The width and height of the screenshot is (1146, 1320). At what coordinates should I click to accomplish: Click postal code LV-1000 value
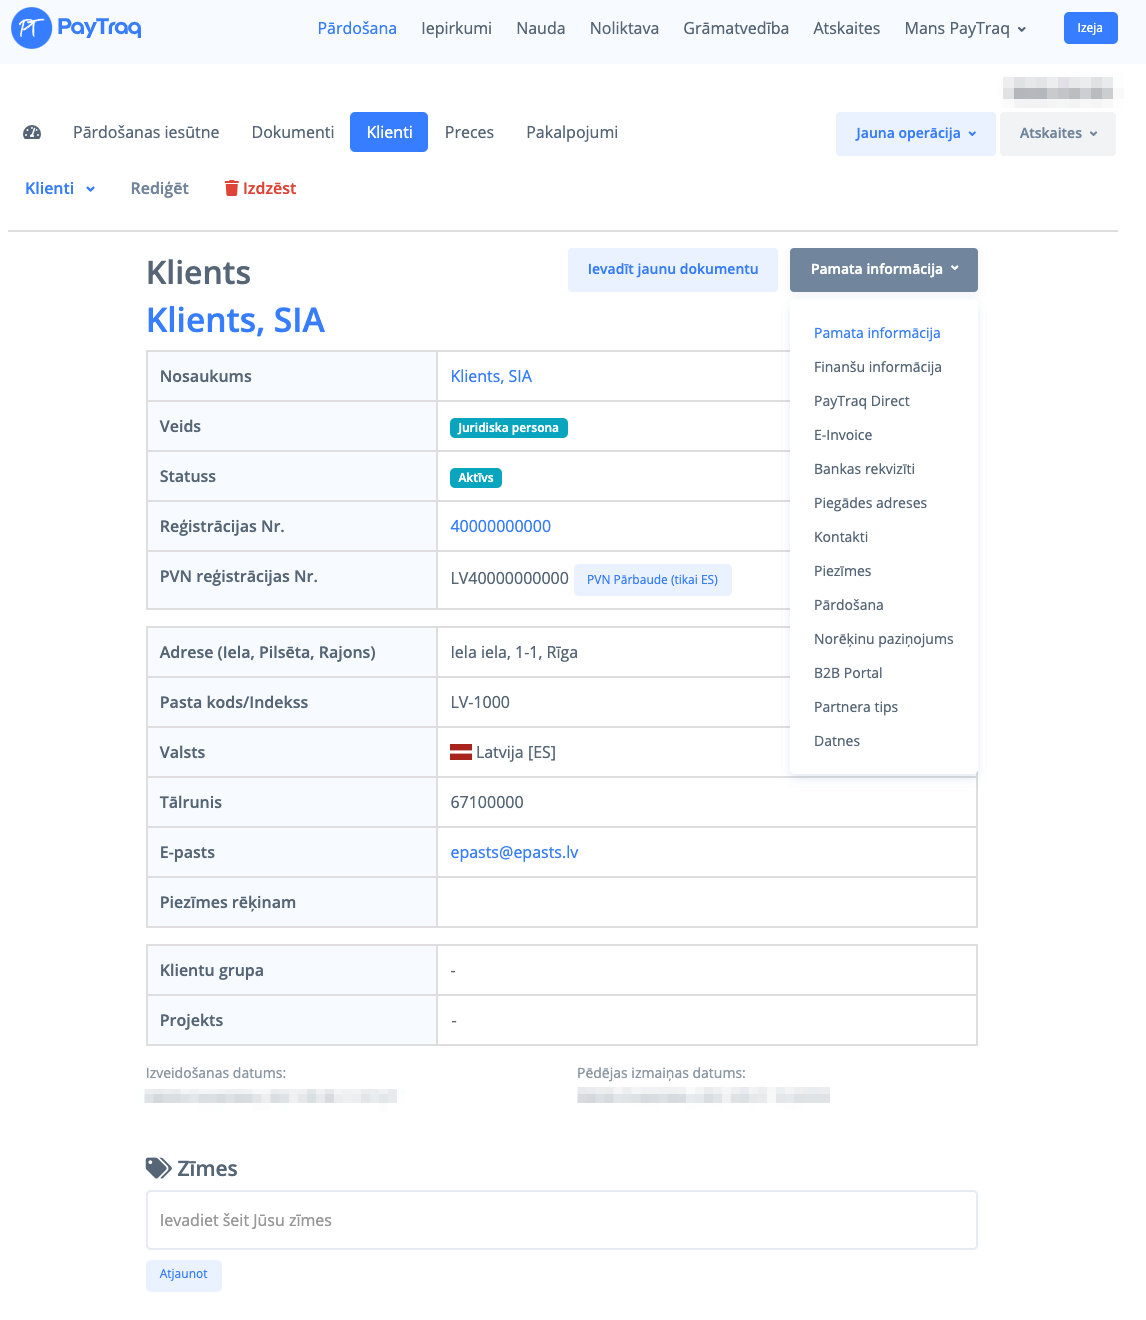coord(480,702)
